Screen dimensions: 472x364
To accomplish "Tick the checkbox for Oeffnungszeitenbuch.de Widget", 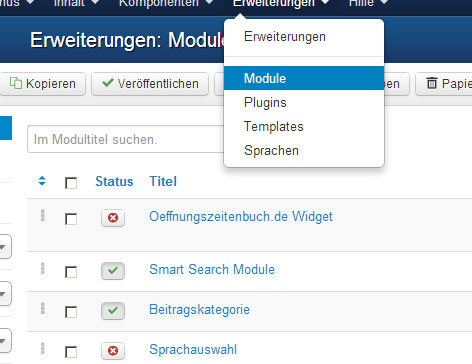I will point(71,219).
